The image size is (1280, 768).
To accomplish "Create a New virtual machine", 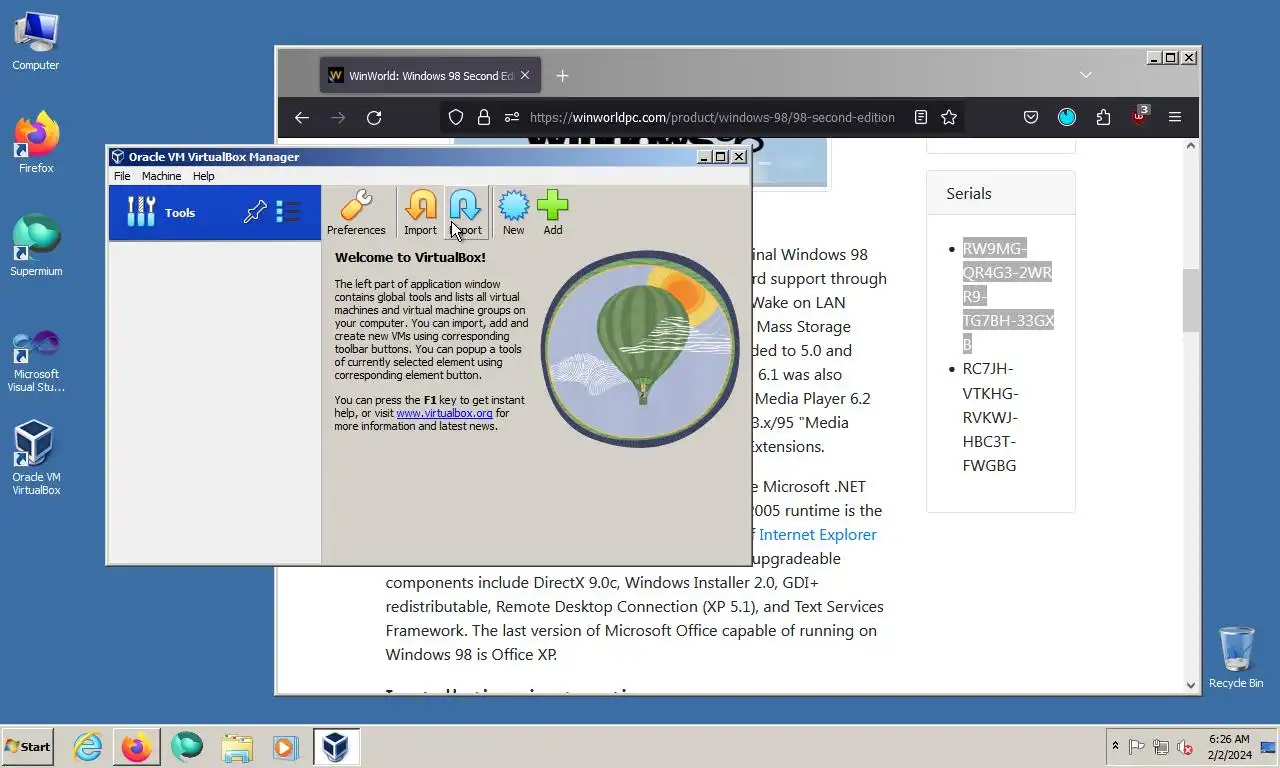I will coord(513,212).
